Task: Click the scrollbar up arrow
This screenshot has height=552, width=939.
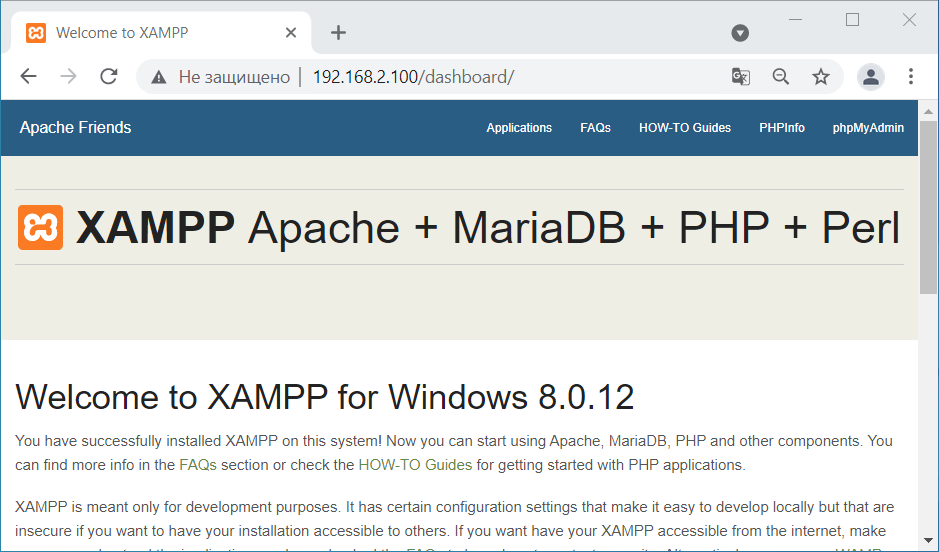Action: [x=928, y=111]
